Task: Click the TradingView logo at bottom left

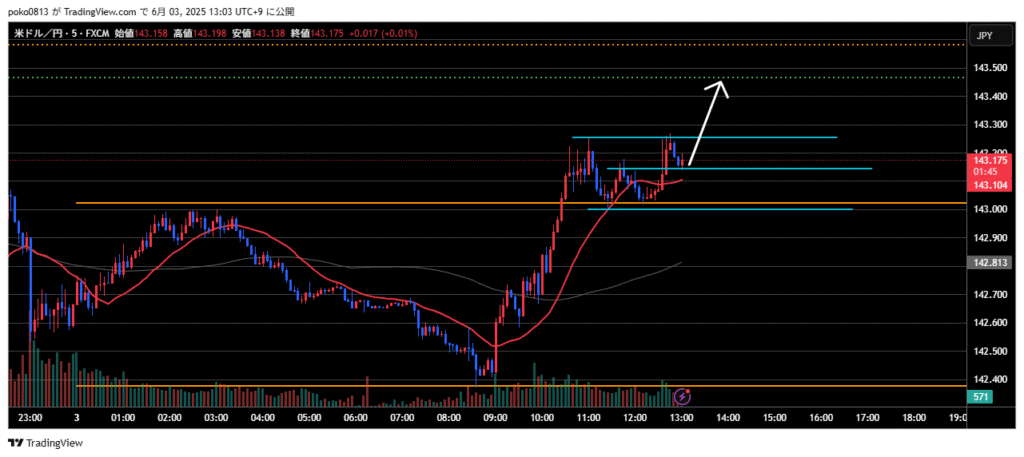Action: 46,443
